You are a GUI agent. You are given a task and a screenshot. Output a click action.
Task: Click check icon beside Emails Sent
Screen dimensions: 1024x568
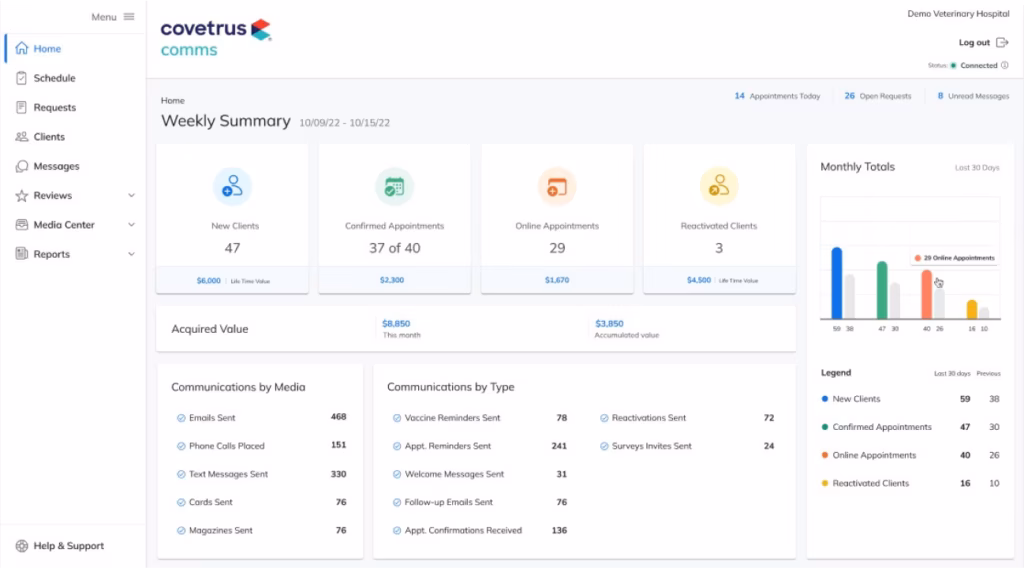click(x=181, y=418)
